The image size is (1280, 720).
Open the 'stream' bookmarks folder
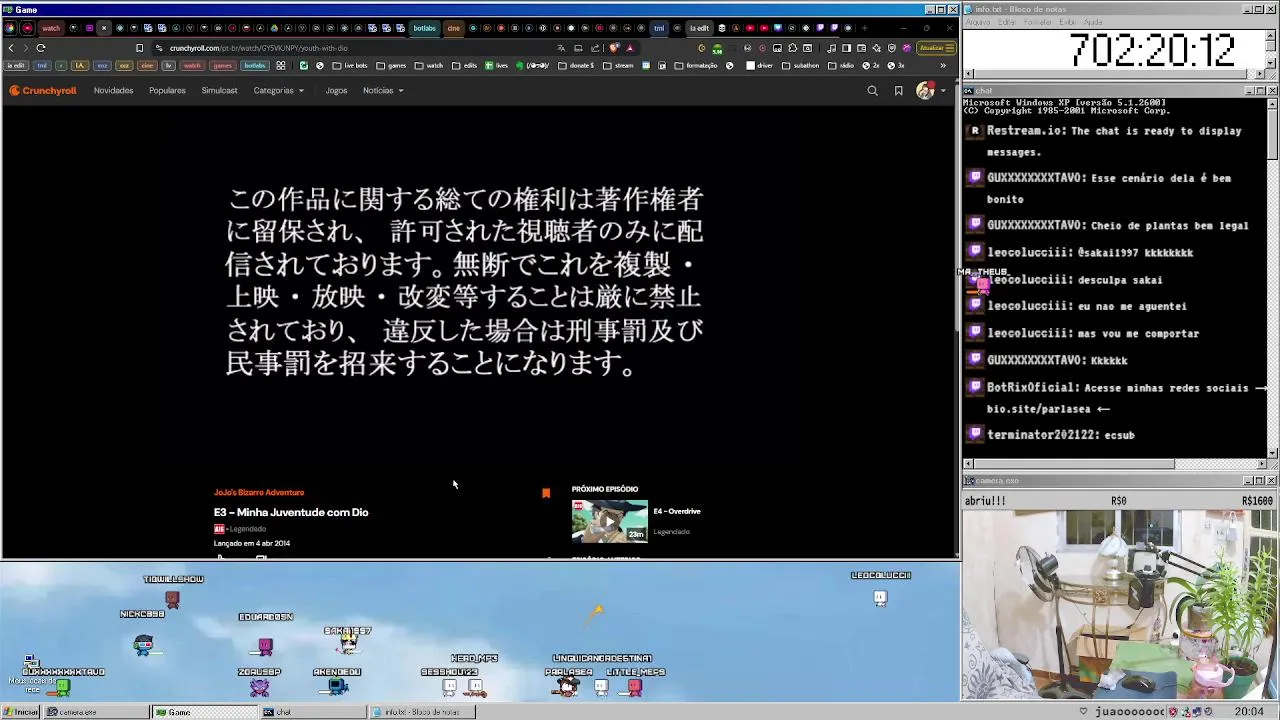618,66
